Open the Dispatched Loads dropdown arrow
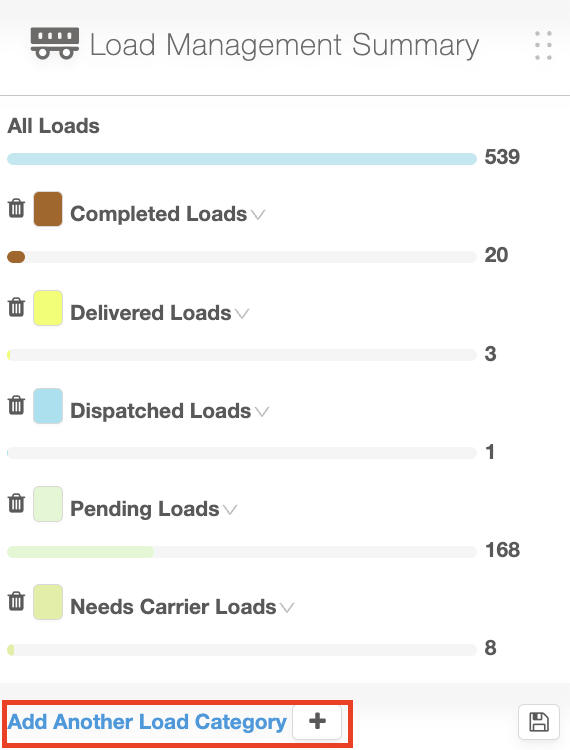The height and width of the screenshot is (750, 570). [262, 411]
